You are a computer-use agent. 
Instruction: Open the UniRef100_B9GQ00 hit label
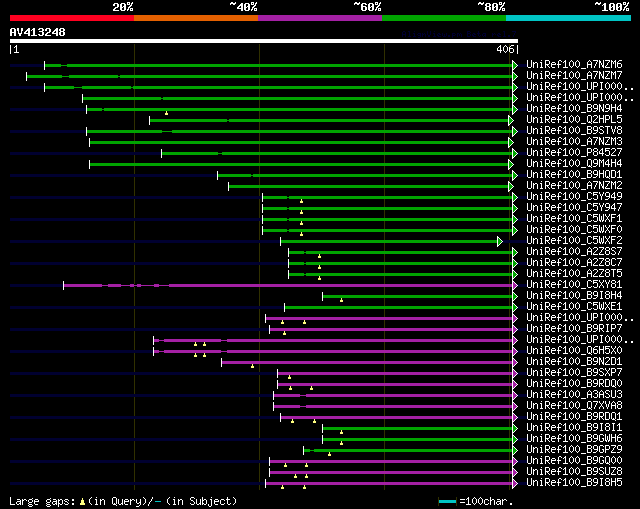[x=574, y=461]
